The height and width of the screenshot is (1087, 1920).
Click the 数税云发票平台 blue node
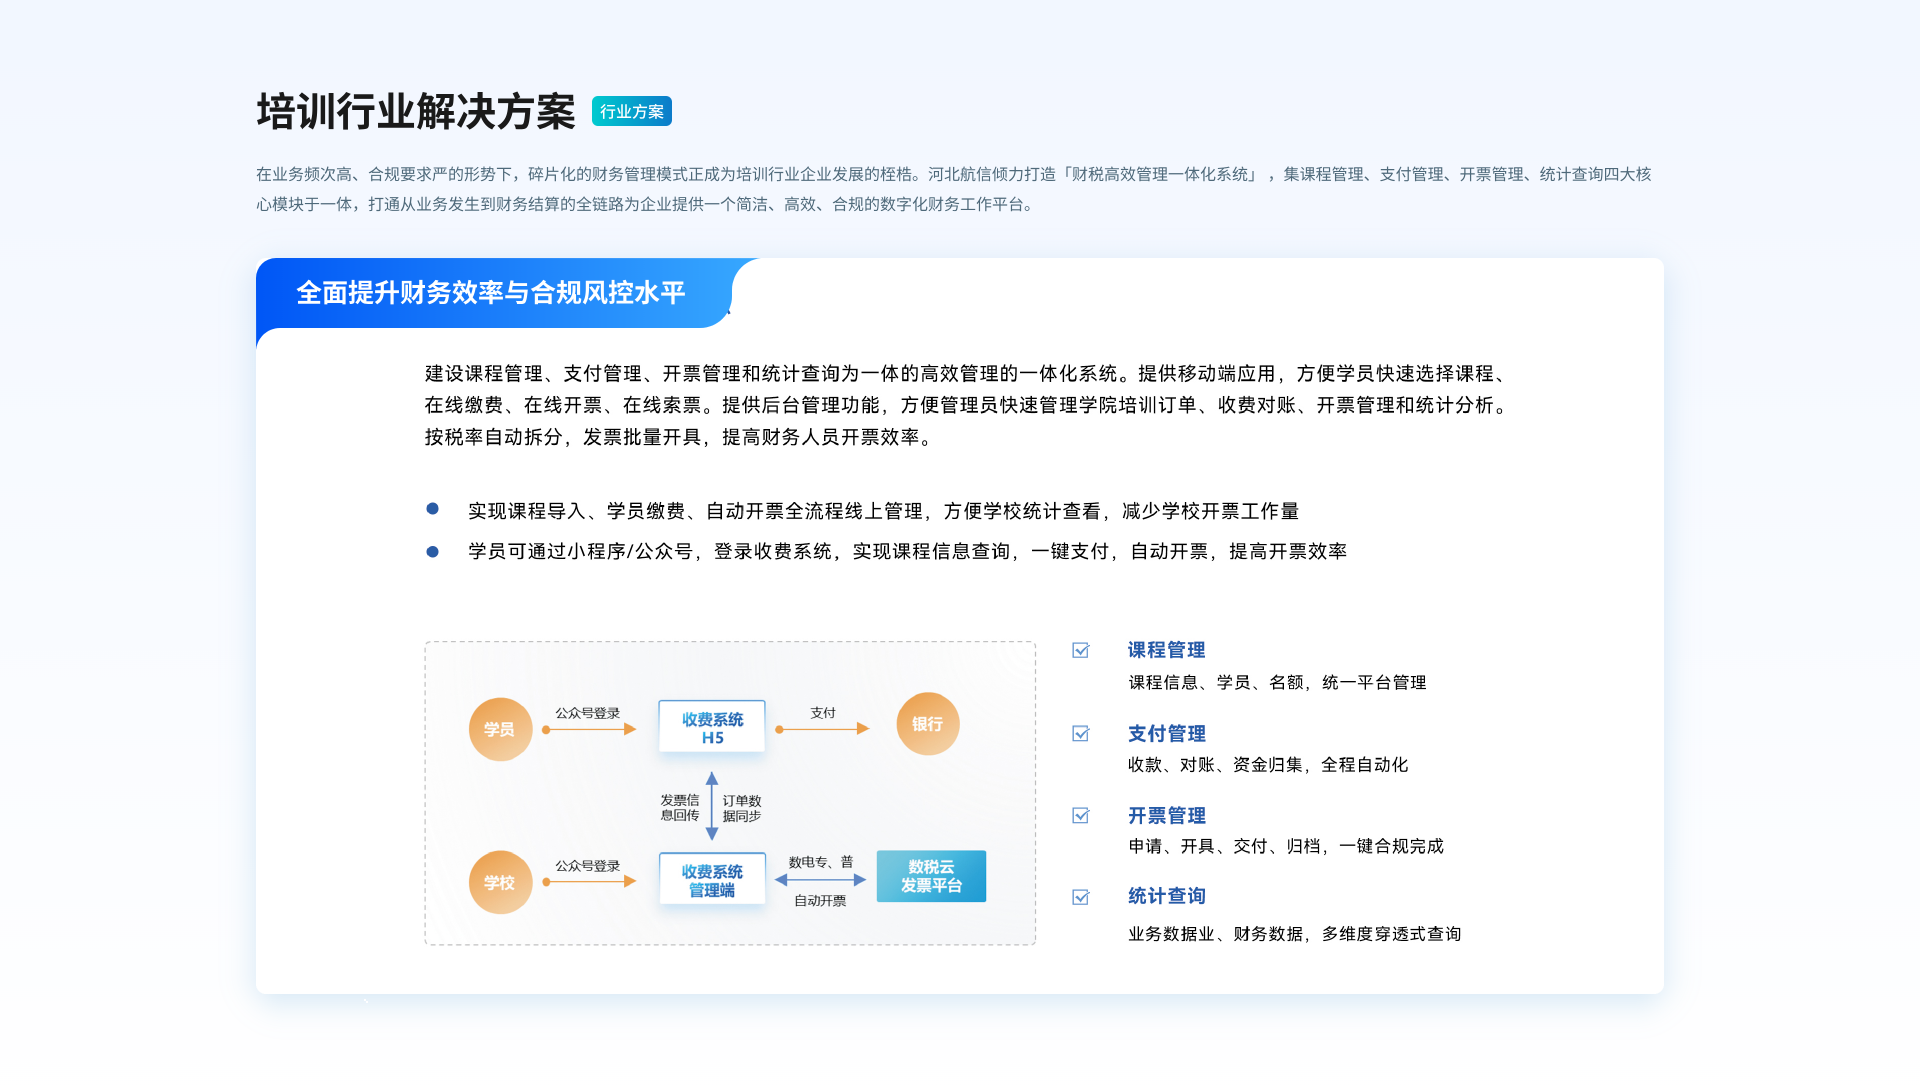[x=930, y=876]
